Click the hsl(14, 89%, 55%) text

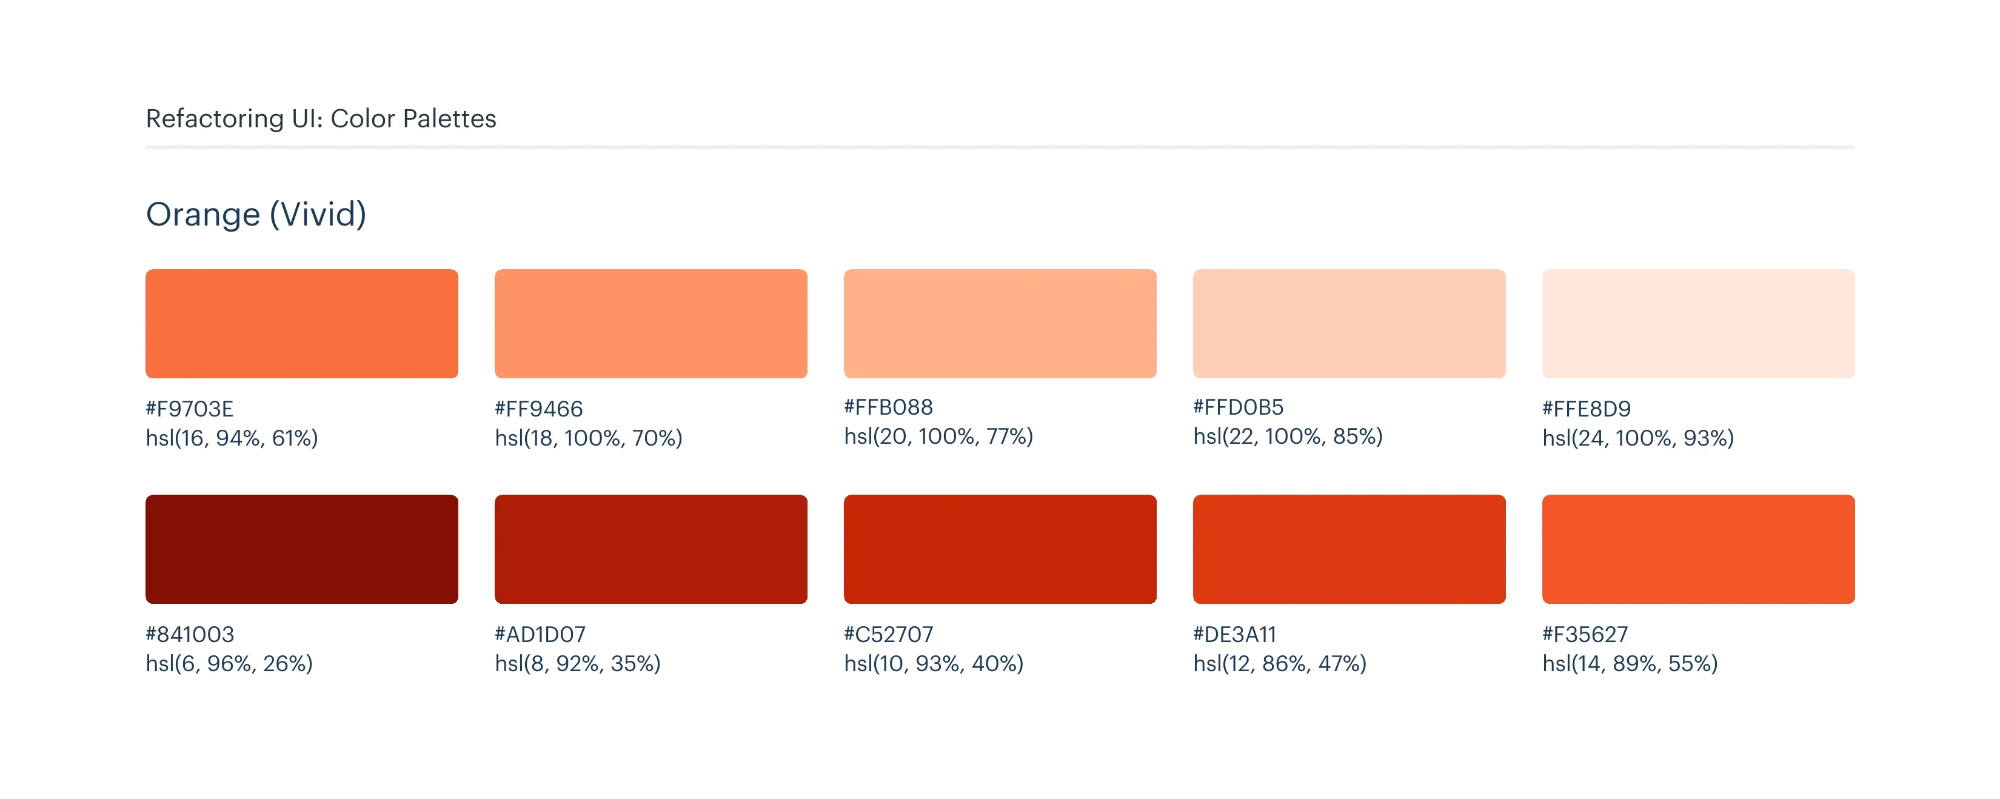1630,663
